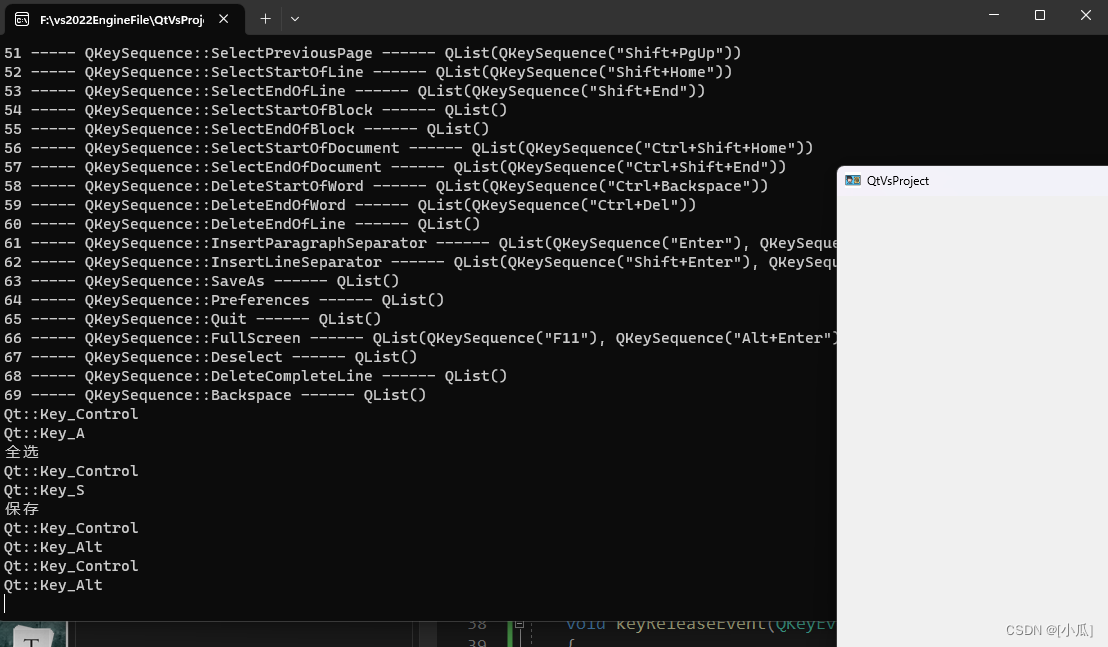Maximize the terminal window
Image resolution: width=1108 pixels, height=647 pixels.
(x=1039, y=15)
